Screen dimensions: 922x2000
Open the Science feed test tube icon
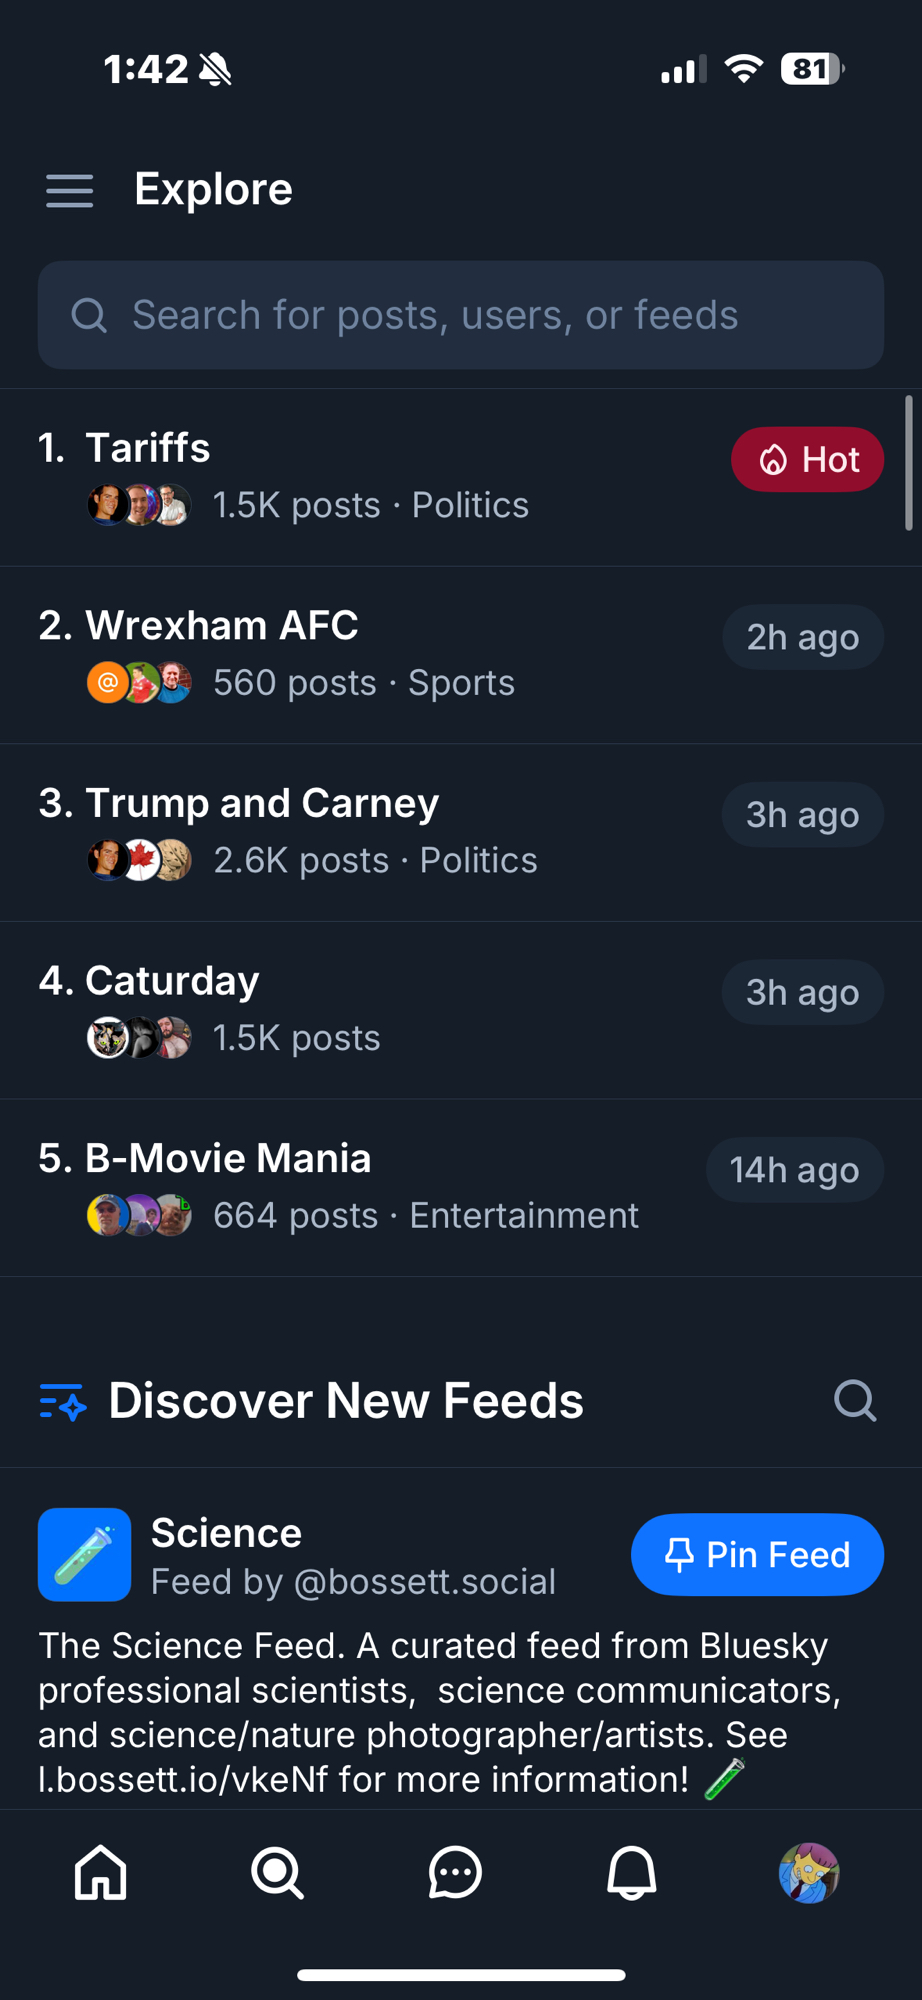click(85, 1555)
